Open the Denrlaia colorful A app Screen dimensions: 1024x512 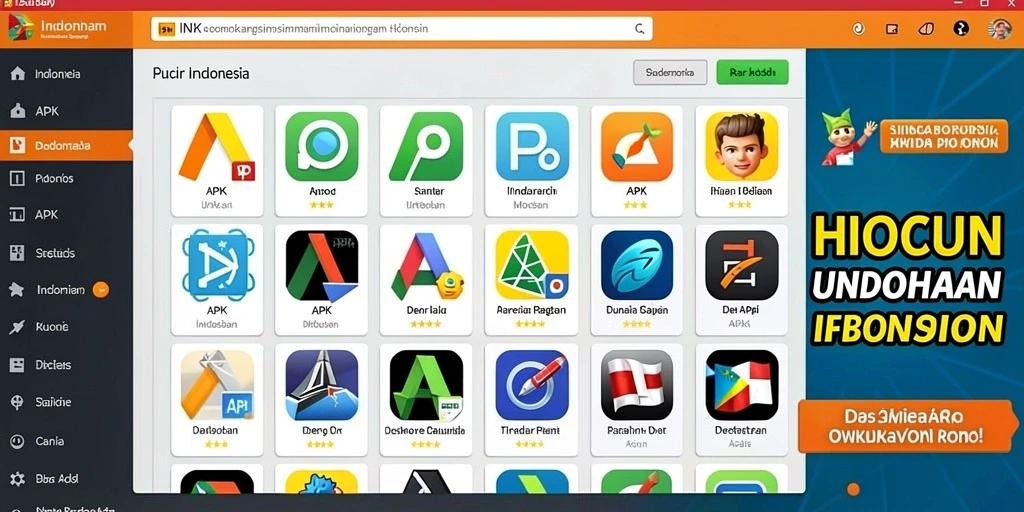[x=426, y=280]
